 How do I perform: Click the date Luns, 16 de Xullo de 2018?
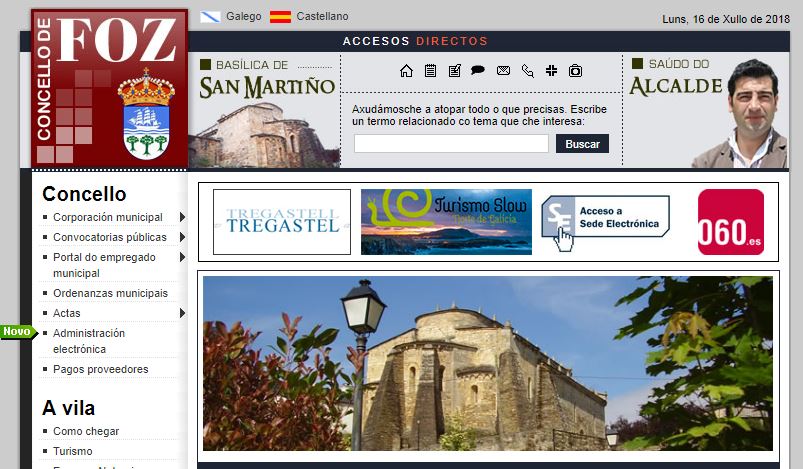point(726,19)
